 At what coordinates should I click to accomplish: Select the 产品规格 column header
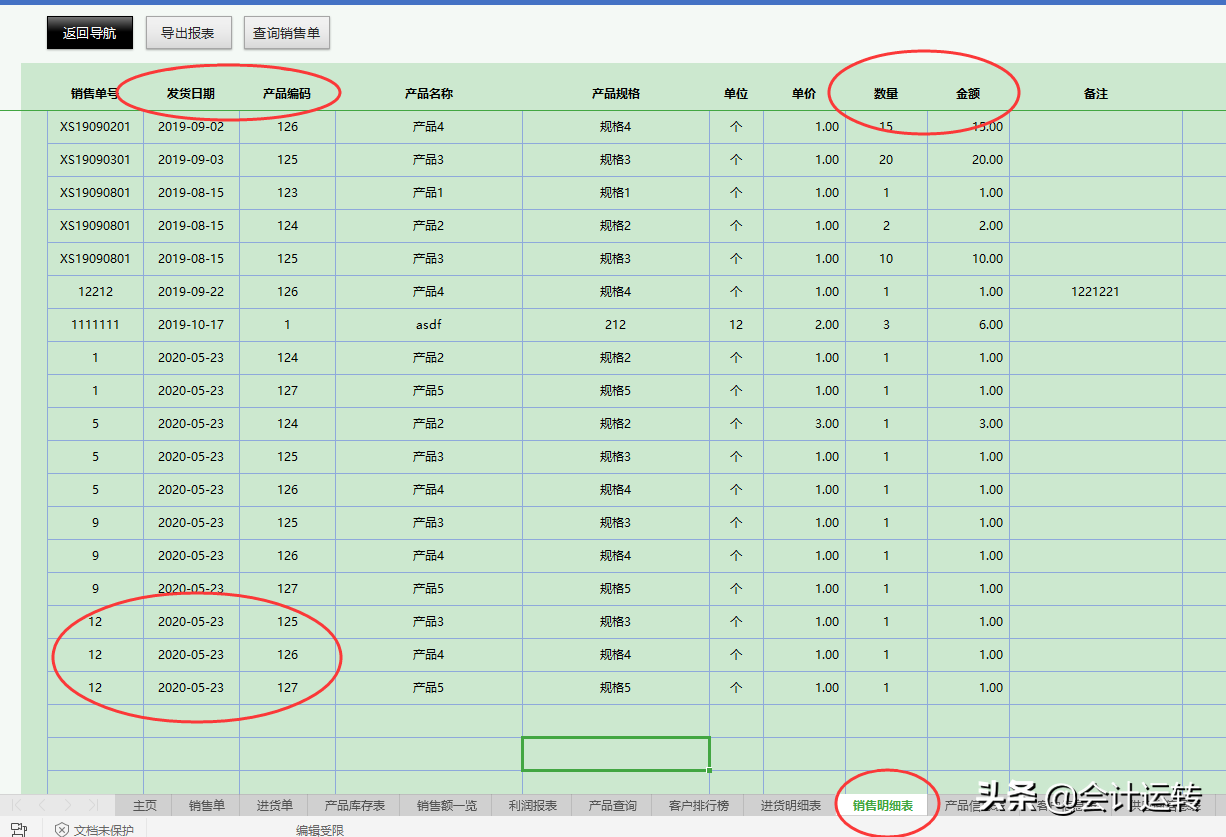coord(616,94)
